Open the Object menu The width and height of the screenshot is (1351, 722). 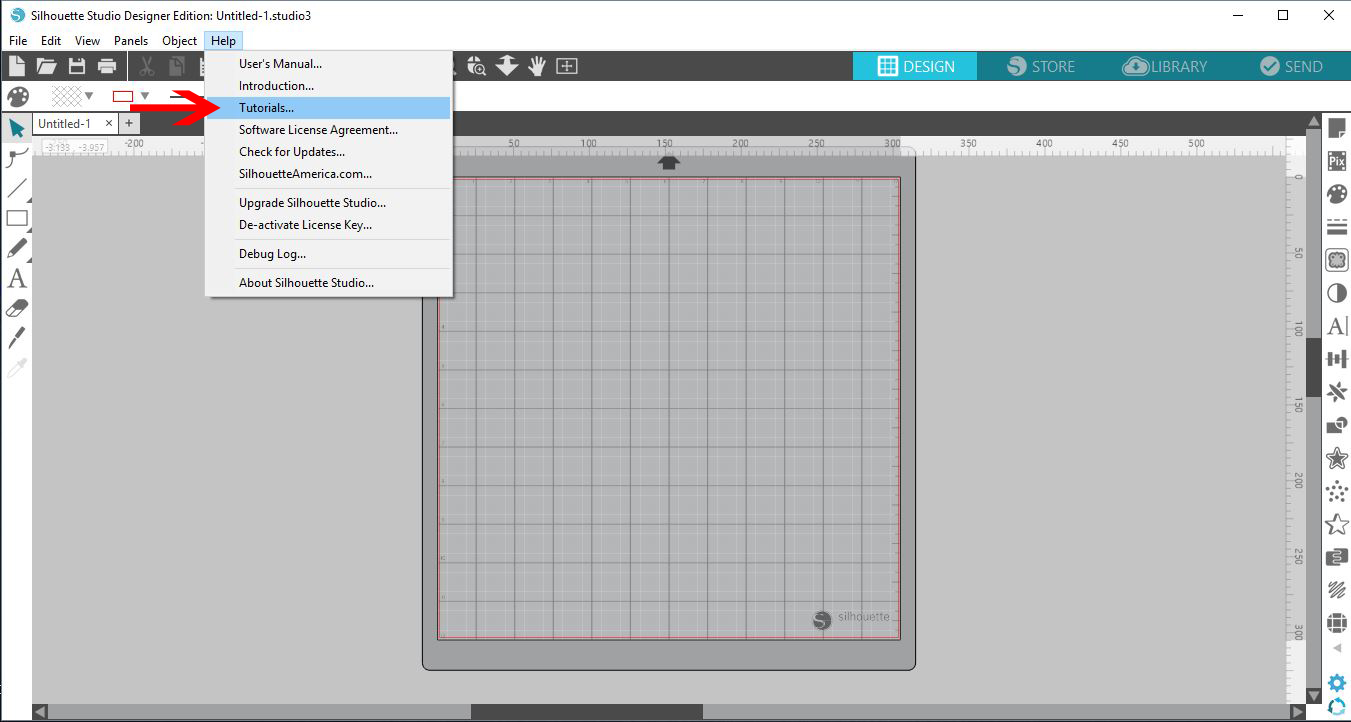tap(180, 41)
